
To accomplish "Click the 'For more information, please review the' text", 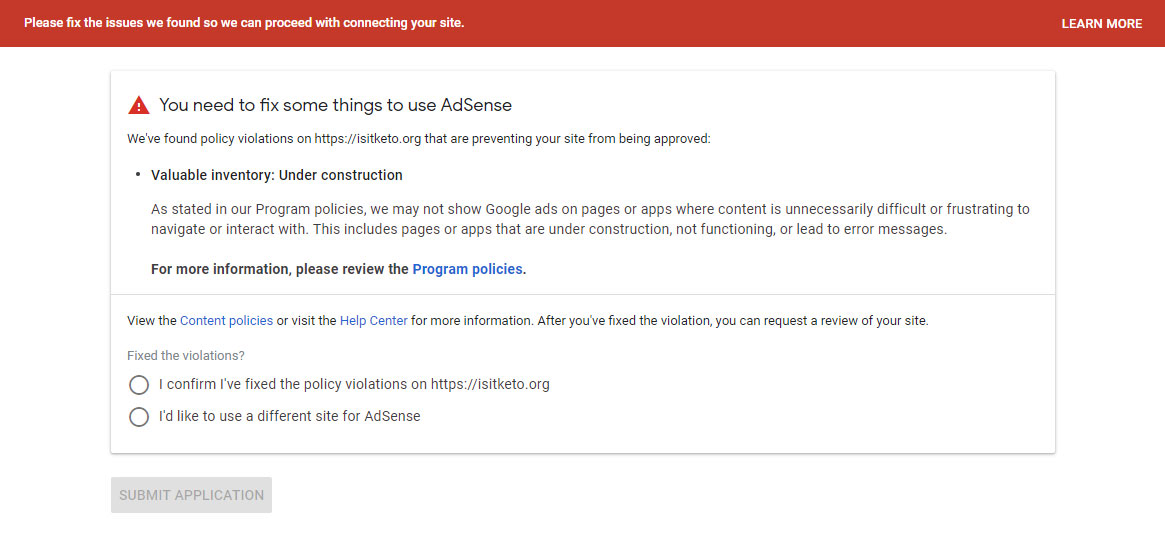I will pos(280,269).
